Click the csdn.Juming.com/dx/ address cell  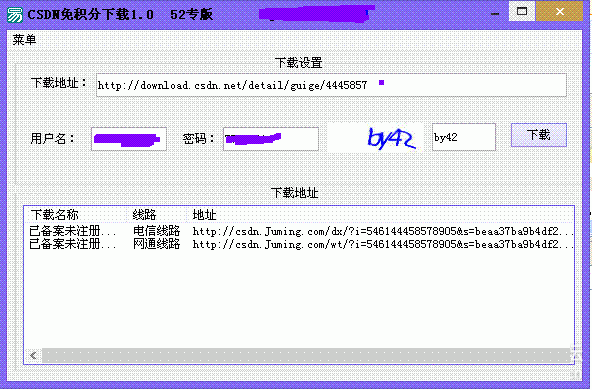[383, 231]
